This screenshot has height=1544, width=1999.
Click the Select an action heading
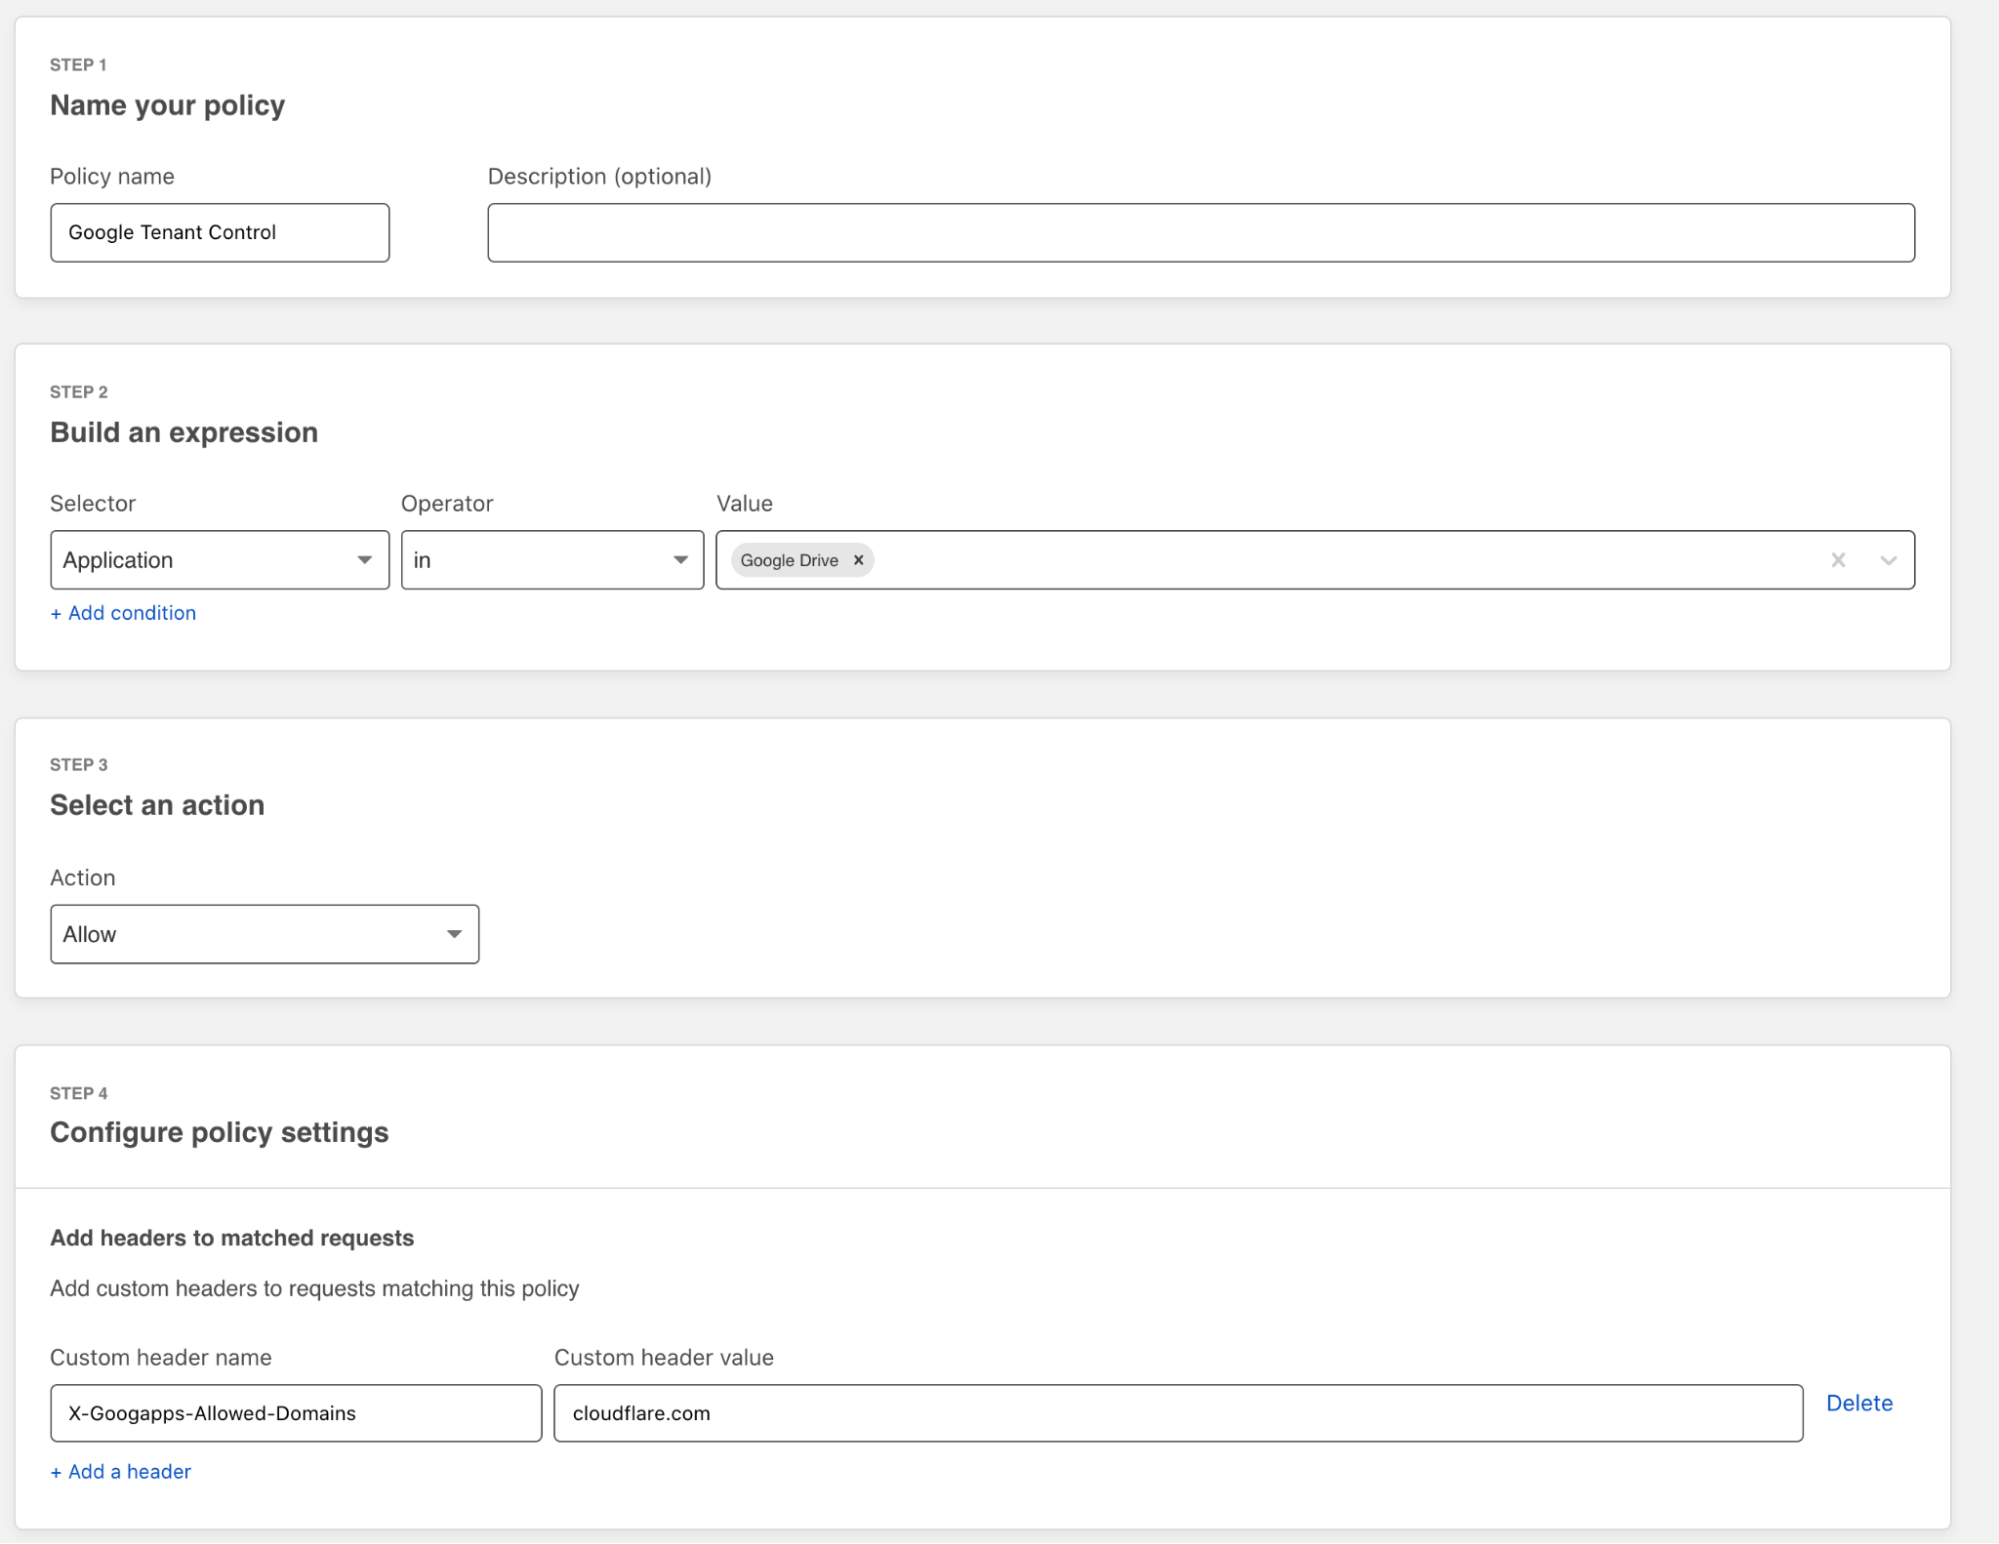(157, 805)
